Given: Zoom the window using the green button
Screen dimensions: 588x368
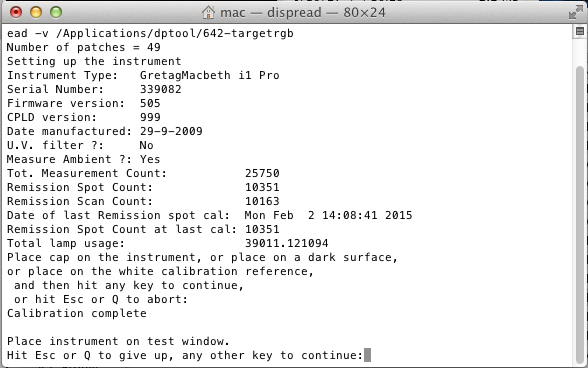Looking at the screenshot, I should click(x=56, y=12).
